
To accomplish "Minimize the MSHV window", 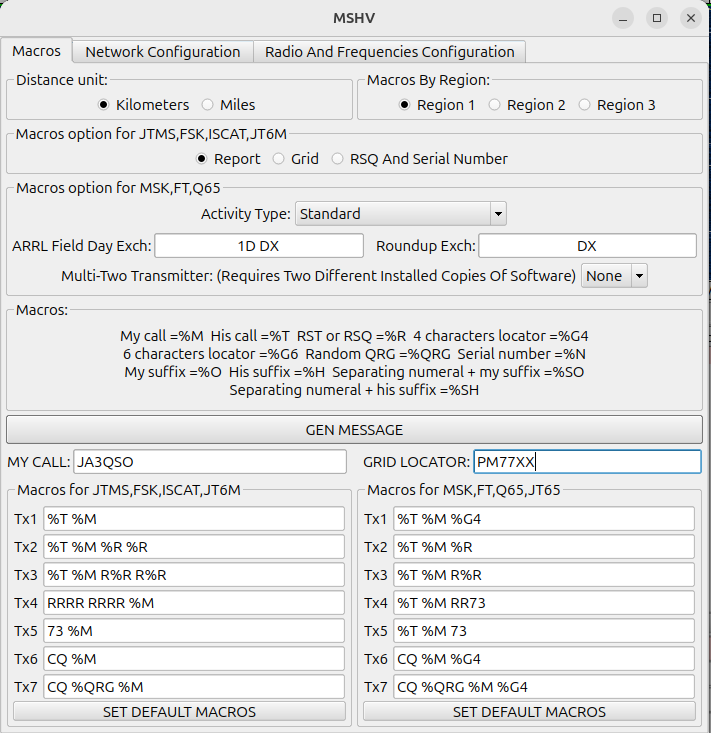I will click(x=623, y=18).
